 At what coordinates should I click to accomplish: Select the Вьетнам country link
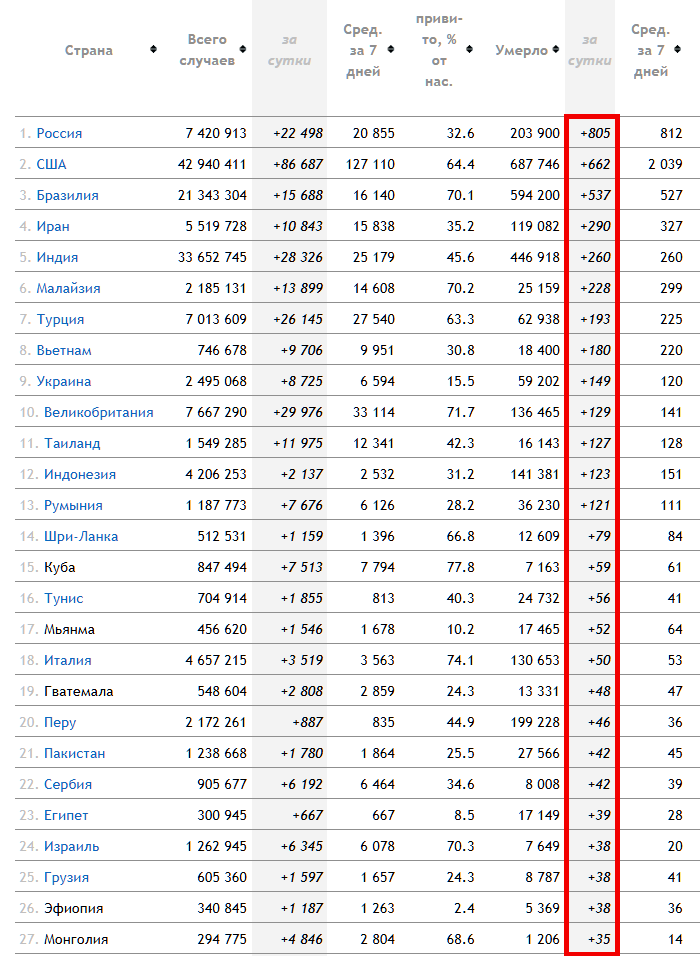[x=64, y=350]
